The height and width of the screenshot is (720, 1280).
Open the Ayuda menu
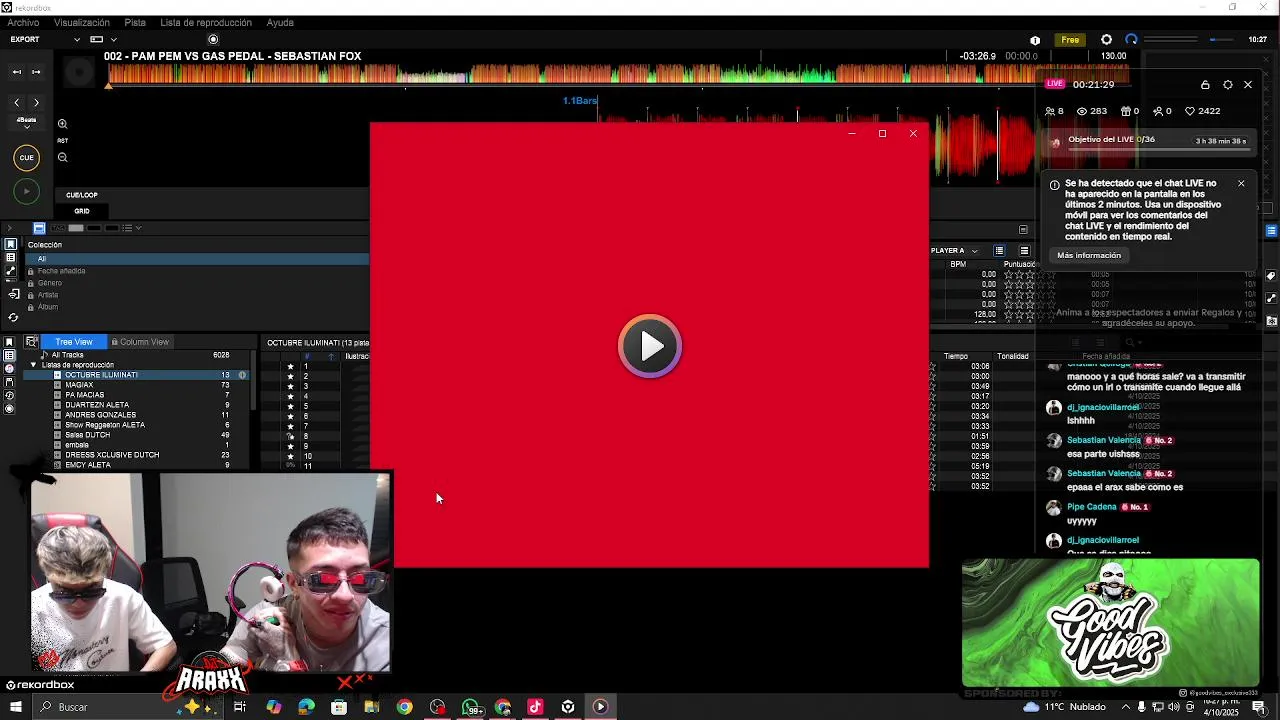(280, 22)
